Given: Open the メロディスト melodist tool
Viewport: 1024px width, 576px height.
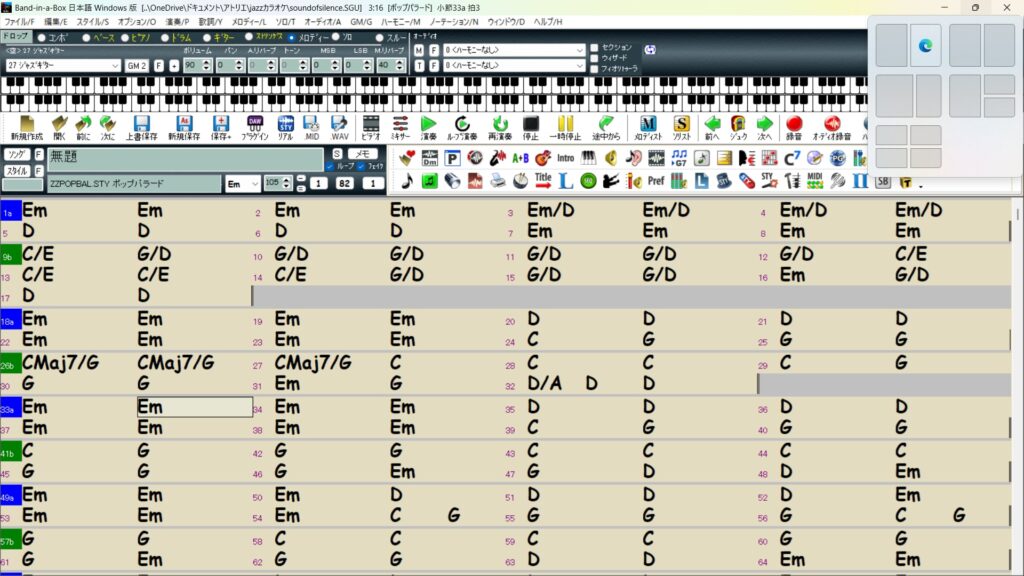Looking at the screenshot, I should [x=647, y=127].
